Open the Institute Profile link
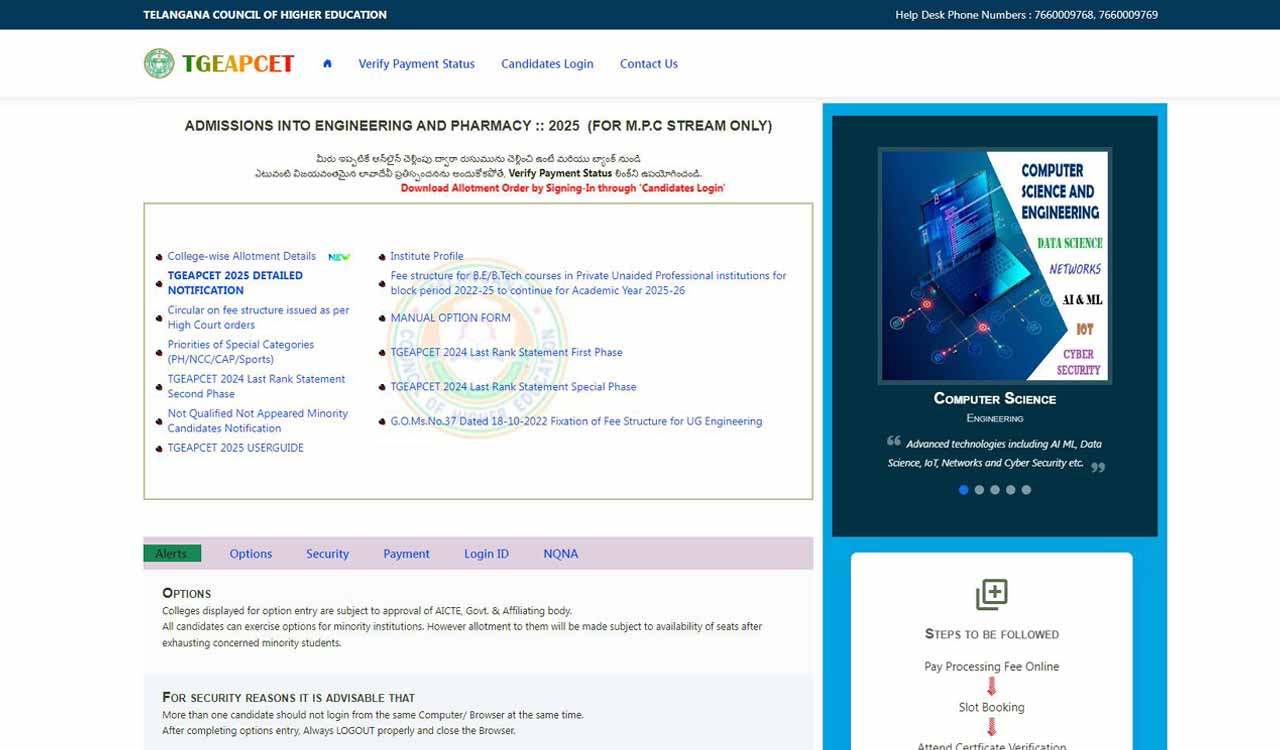 (x=427, y=257)
